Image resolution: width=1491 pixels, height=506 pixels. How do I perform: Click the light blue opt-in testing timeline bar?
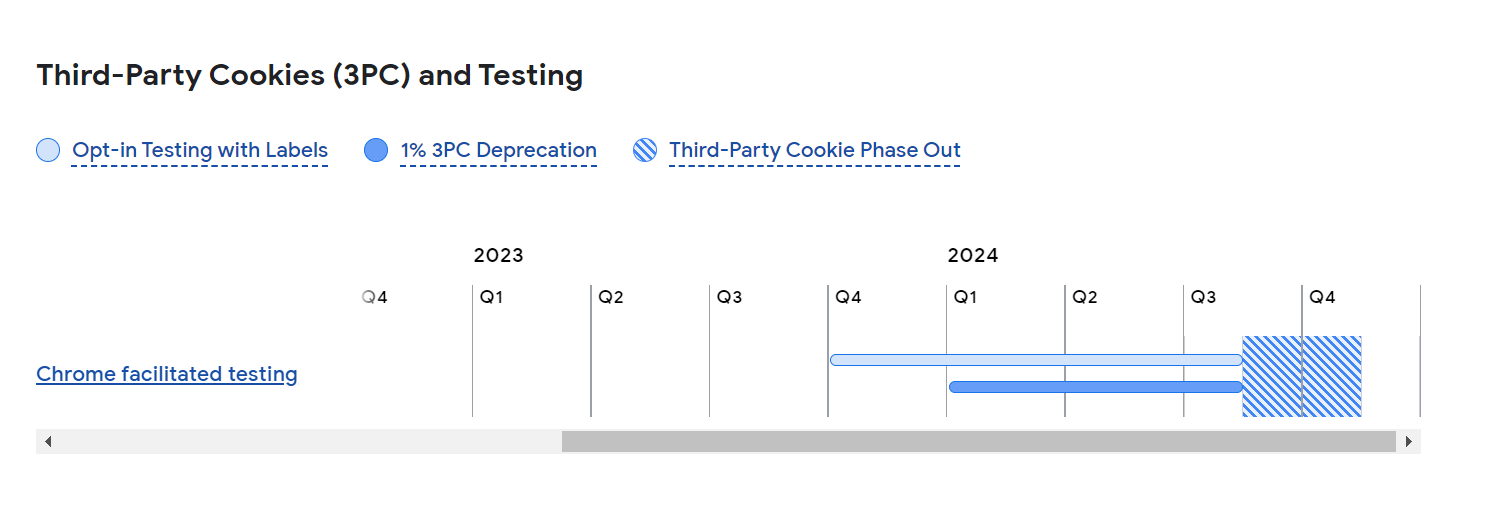[1035, 360]
